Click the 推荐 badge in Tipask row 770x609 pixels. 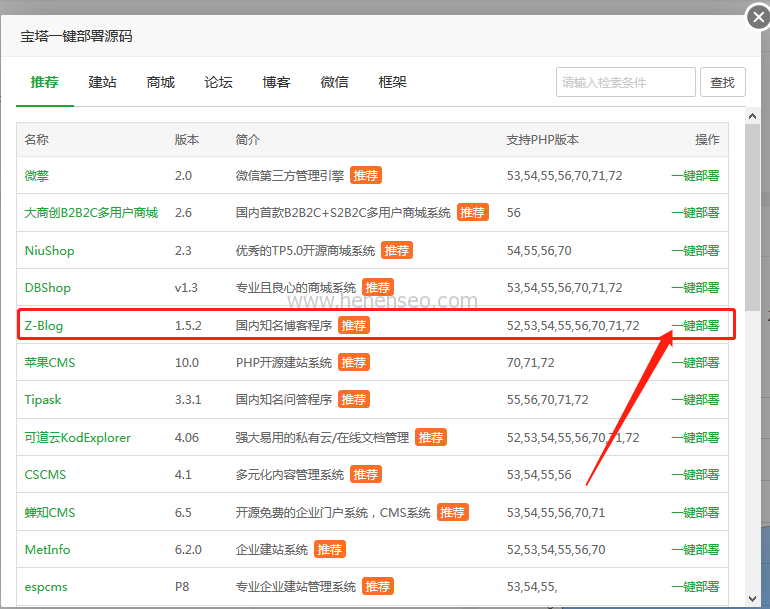click(354, 399)
